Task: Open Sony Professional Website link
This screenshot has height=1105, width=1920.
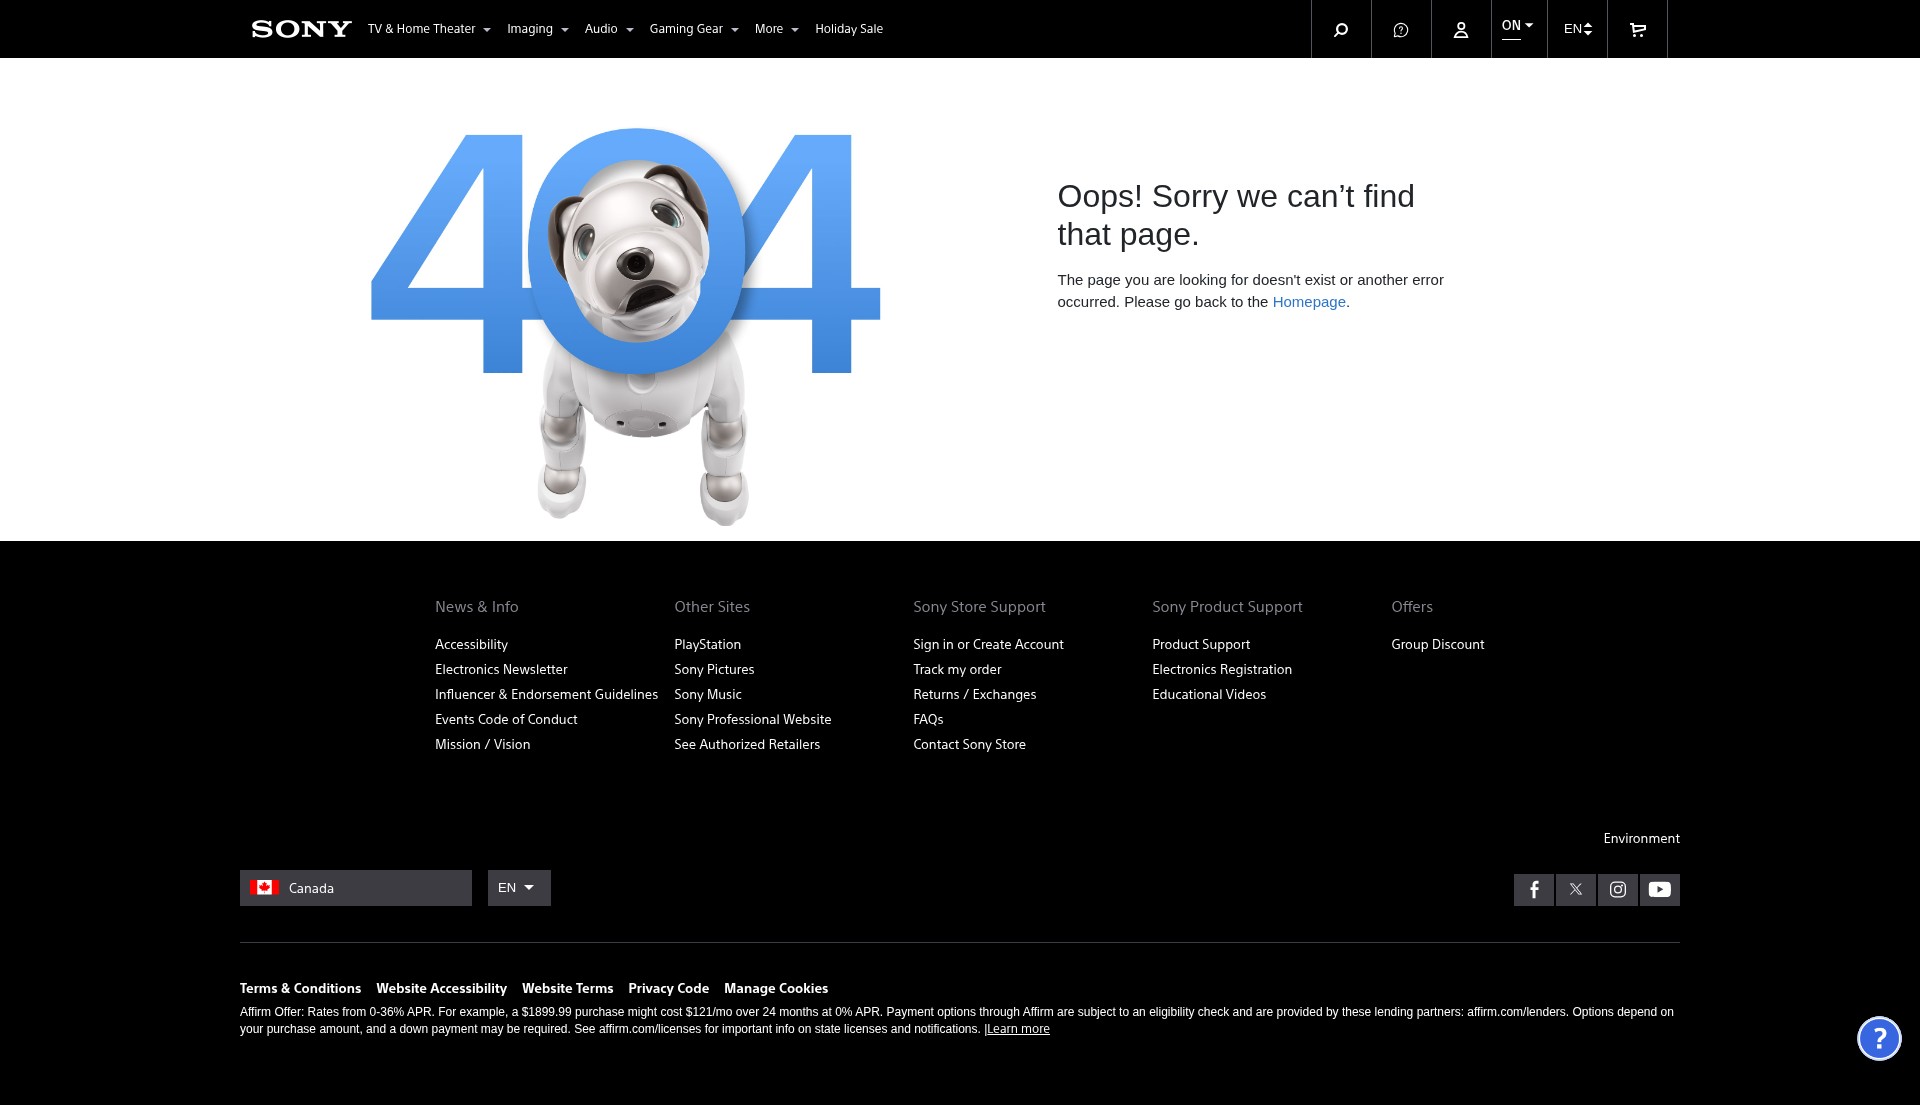Action: 752,720
